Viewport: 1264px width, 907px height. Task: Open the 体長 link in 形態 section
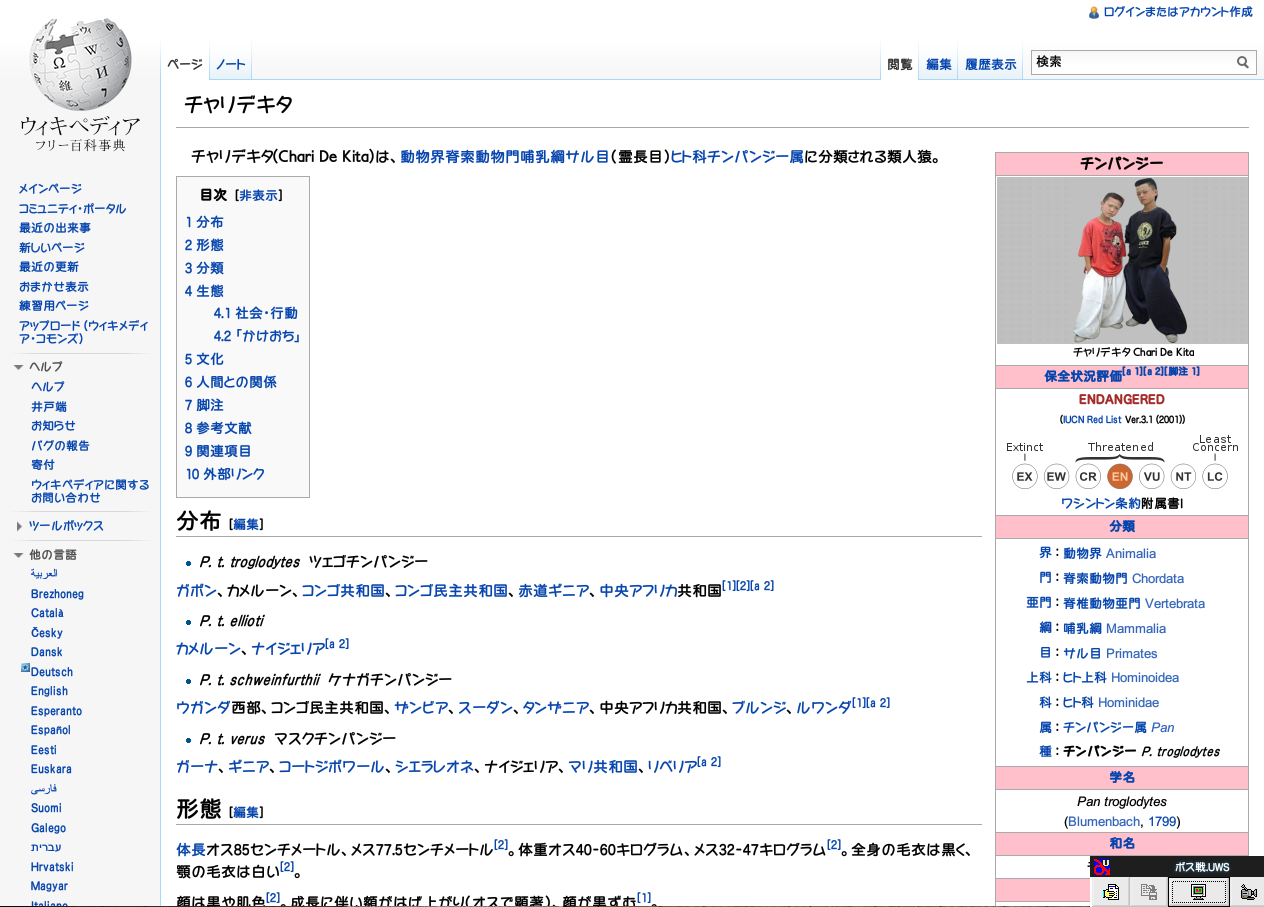pyautogui.click(x=190, y=850)
